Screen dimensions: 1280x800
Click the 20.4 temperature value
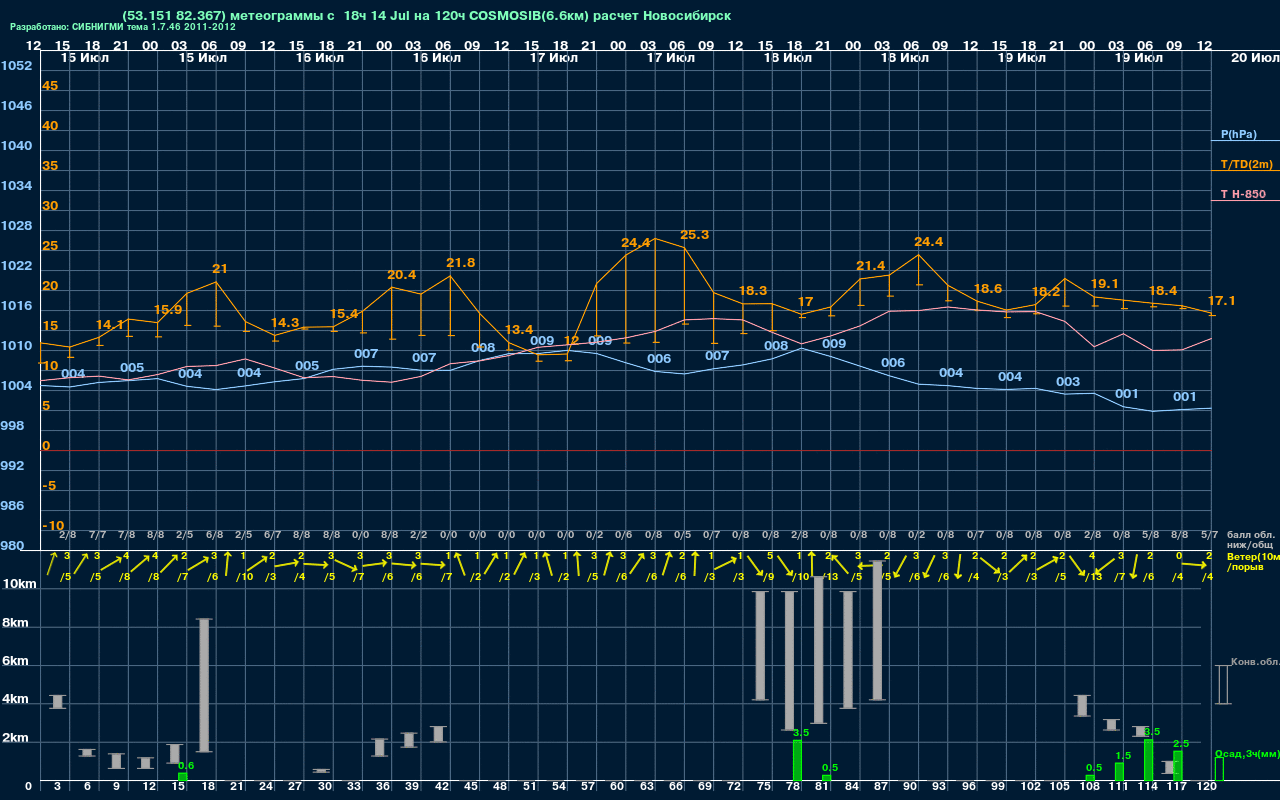click(402, 275)
